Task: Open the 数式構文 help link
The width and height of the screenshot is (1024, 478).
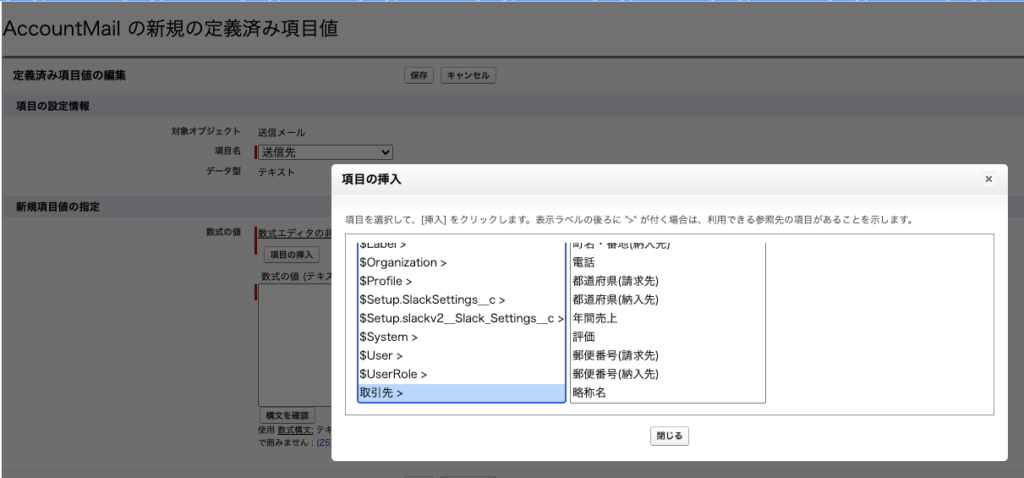Action: pos(295,430)
